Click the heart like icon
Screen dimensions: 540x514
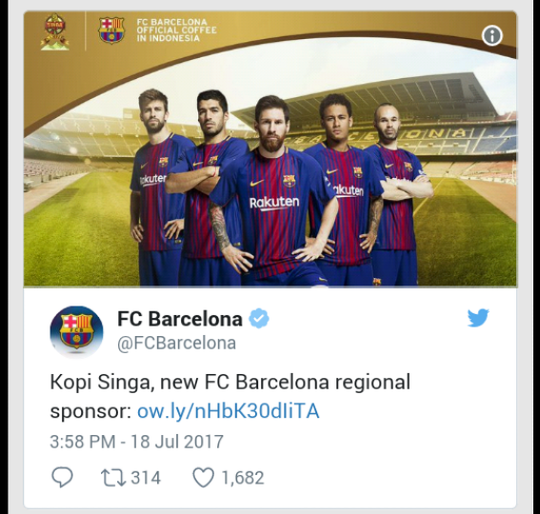click(203, 478)
